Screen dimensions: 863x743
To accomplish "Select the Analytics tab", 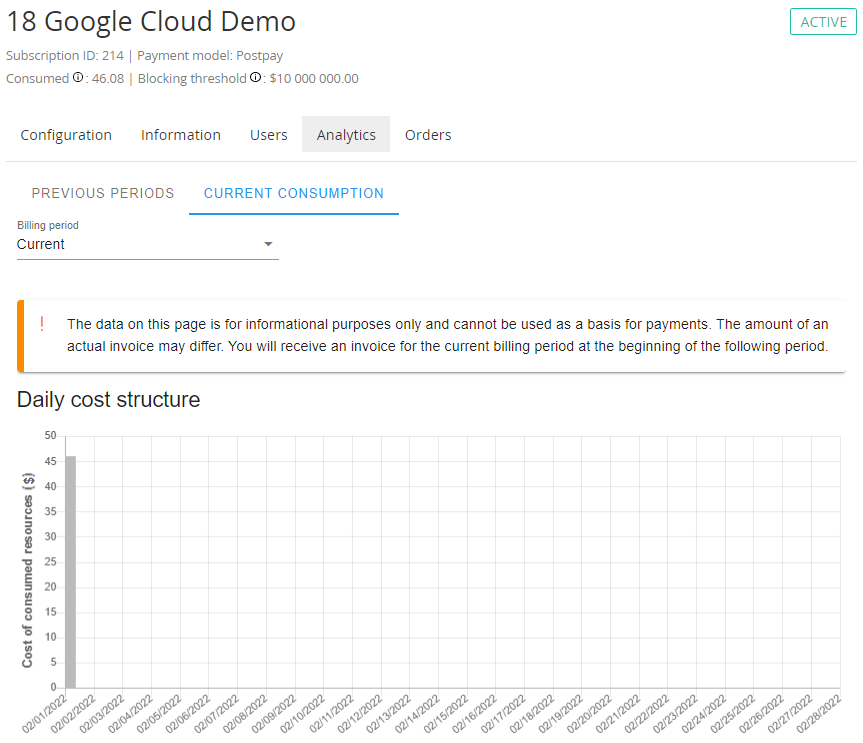I will coord(346,135).
